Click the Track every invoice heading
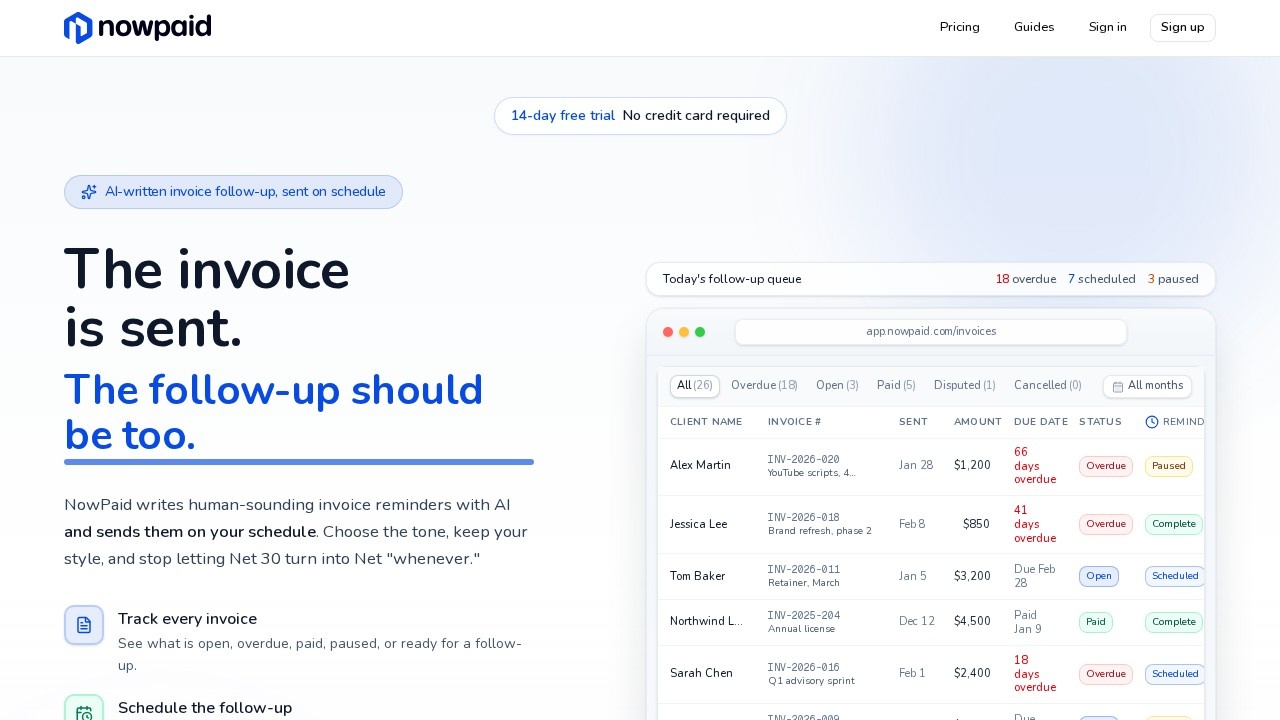Image resolution: width=1280 pixels, height=720 pixels. (x=187, y=619)
